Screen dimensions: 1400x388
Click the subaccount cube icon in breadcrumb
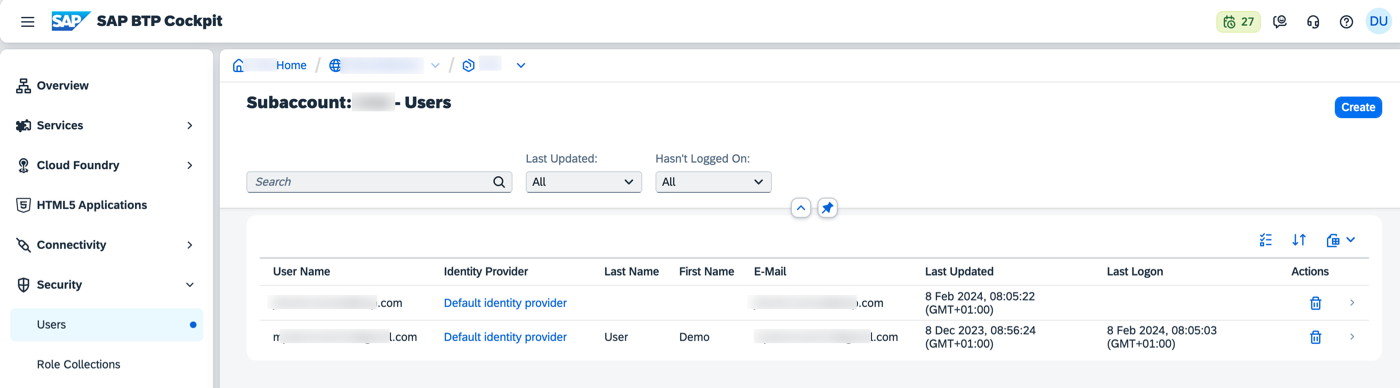point(468,65)
